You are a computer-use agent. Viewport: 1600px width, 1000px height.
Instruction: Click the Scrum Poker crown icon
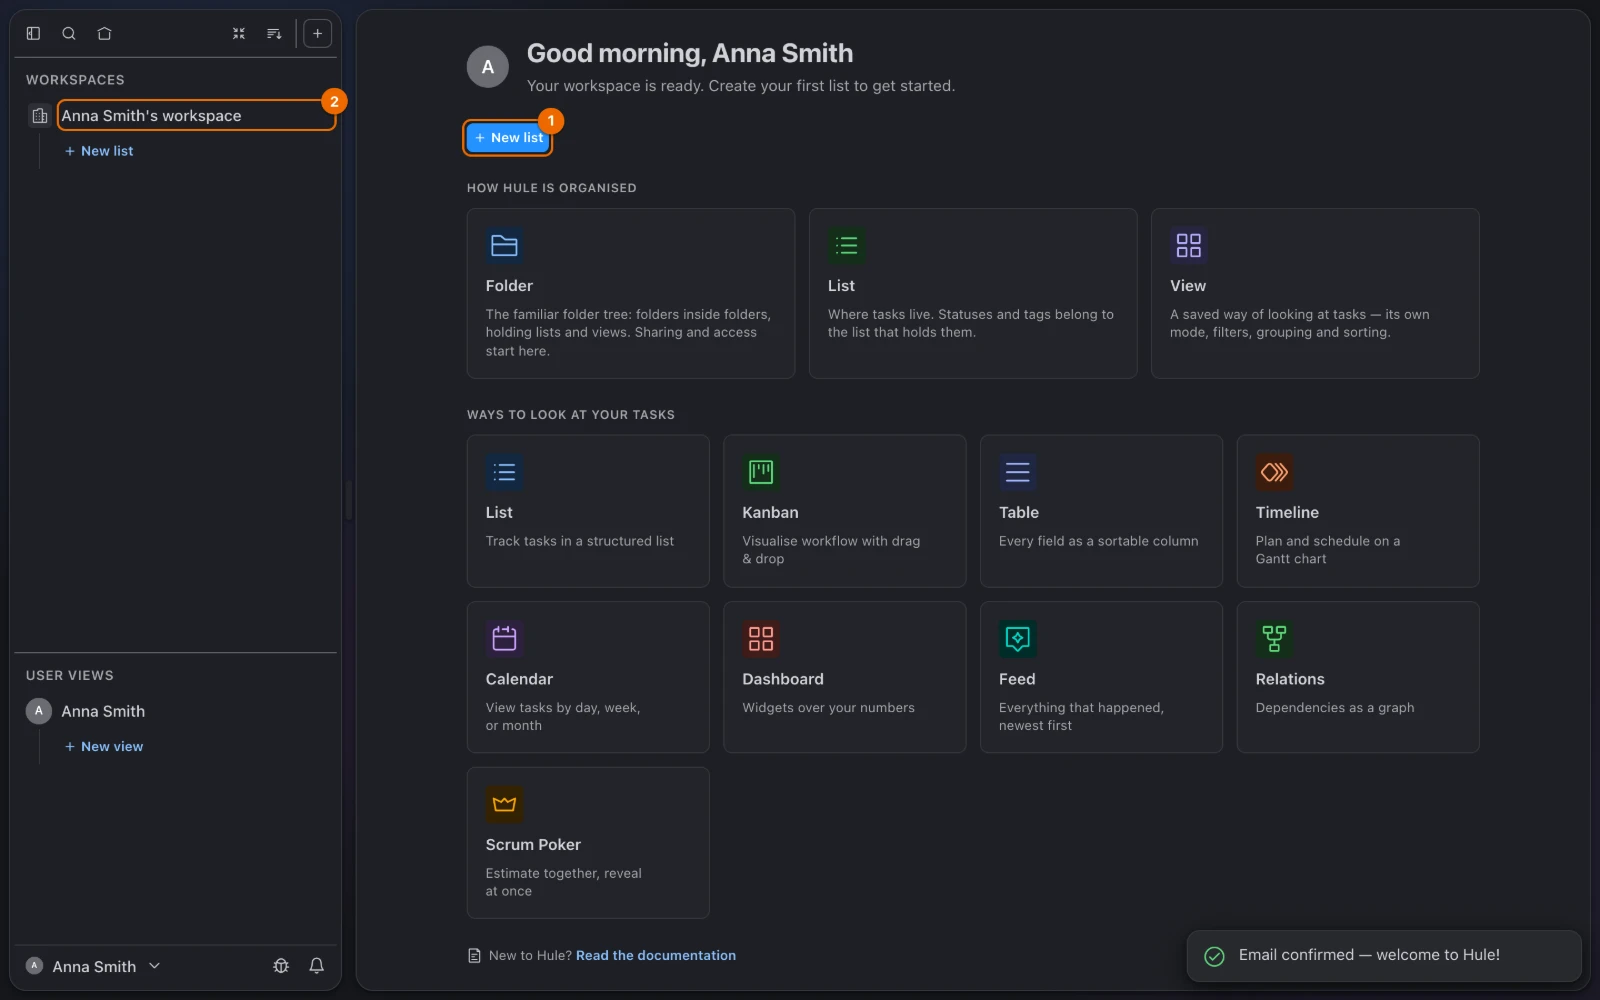[504, 804]
